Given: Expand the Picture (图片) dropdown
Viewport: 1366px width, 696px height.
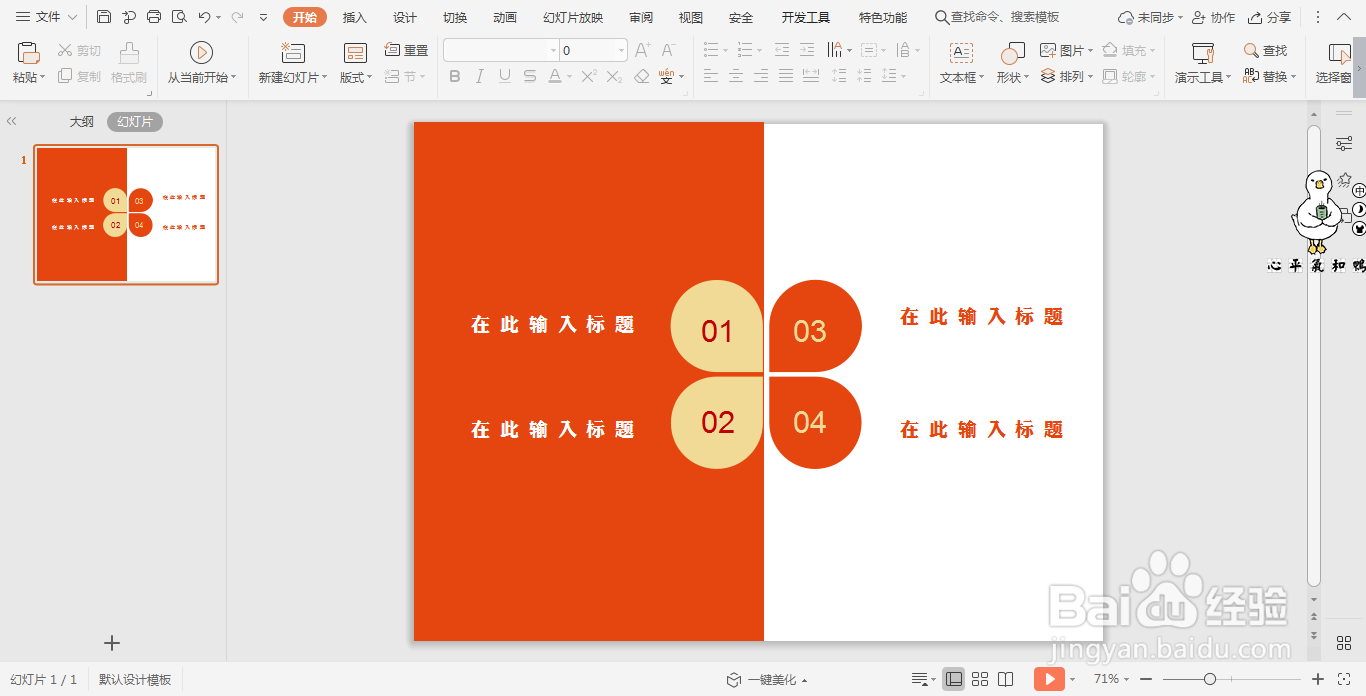Looking at the screenshot, I should pyautogui.click(x=1090, y=50).
